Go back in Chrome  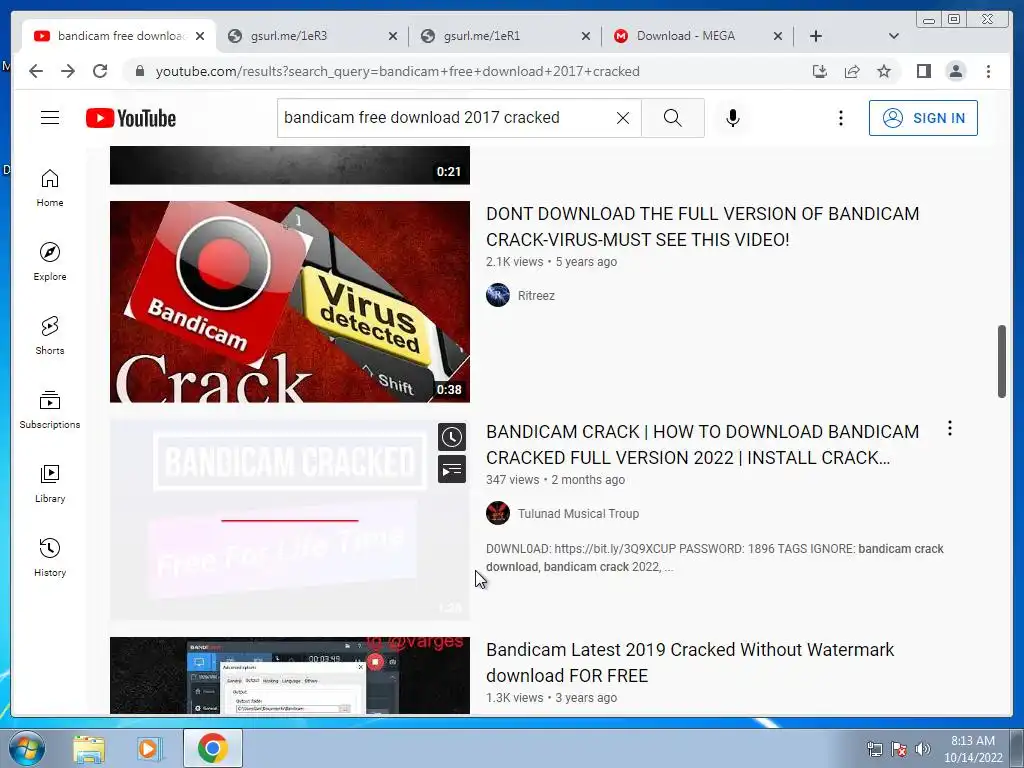point(36,71)
